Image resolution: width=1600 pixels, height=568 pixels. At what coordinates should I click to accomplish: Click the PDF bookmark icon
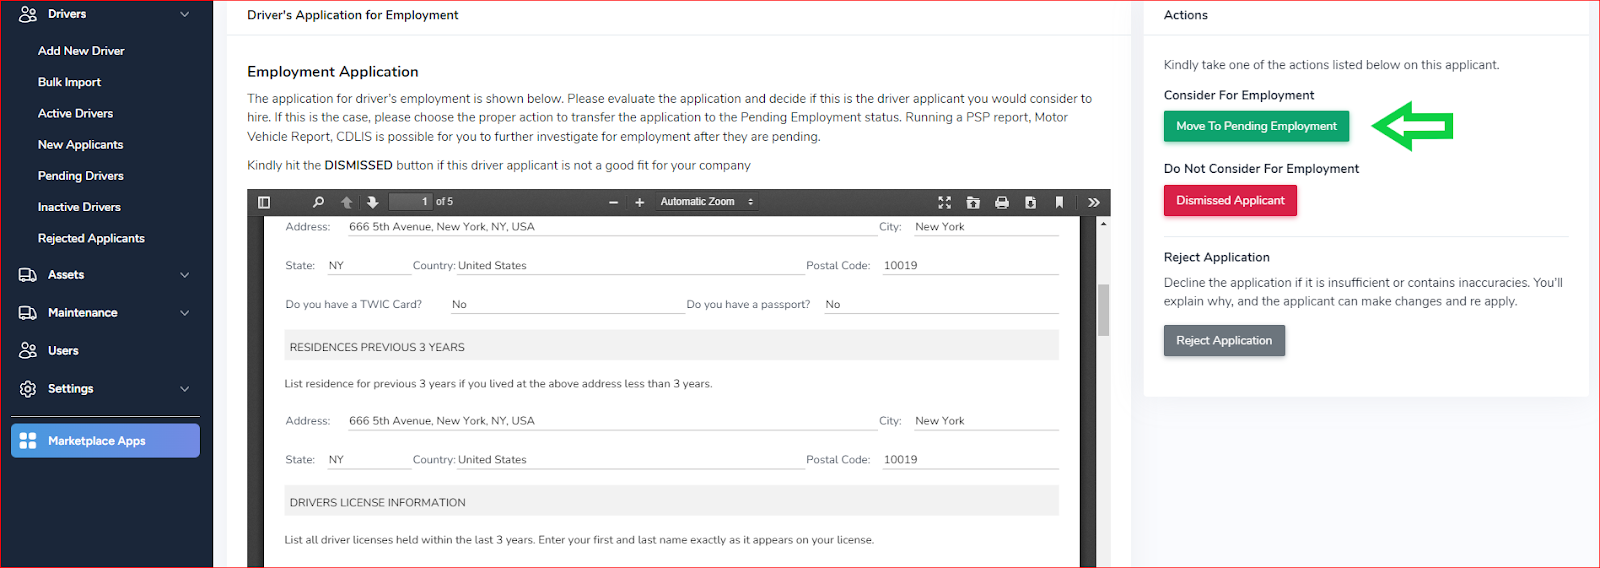1059,202
